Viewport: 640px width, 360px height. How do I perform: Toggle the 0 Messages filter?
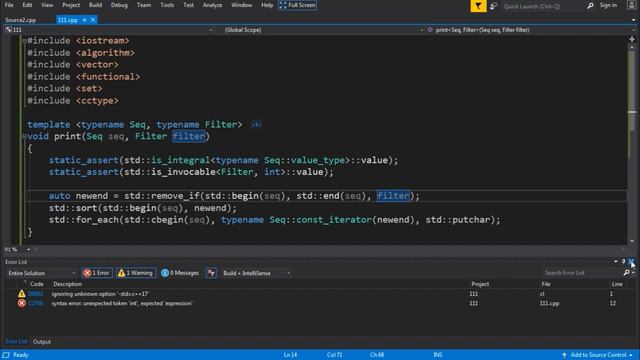click(x=180, y=273)
